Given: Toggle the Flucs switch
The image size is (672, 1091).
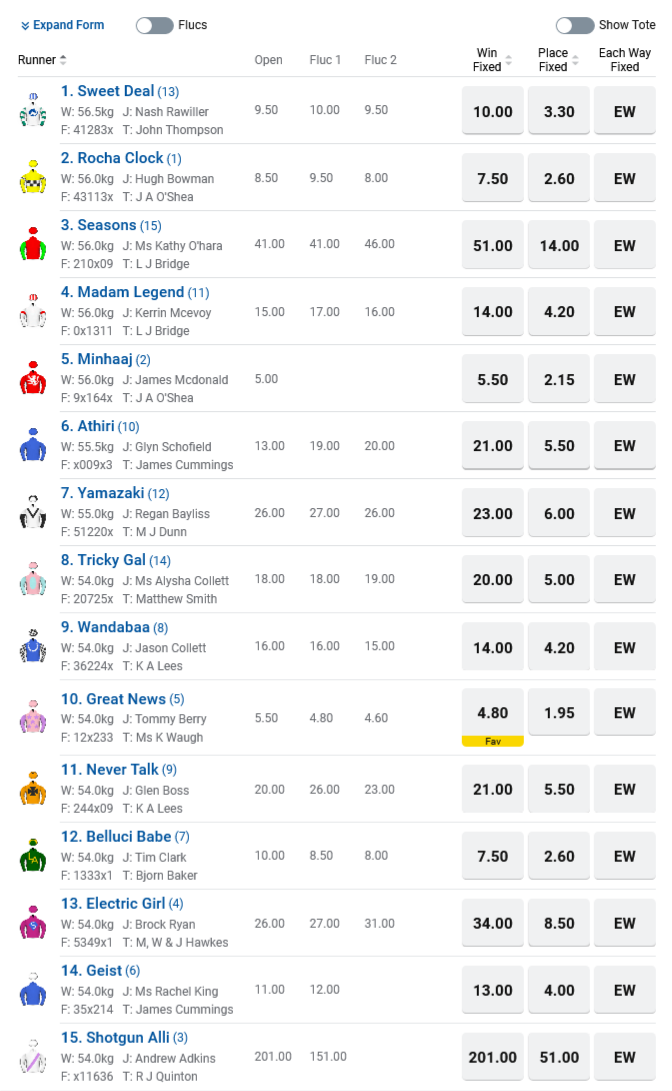Looking at the screenshot, I should tap(155, 25).
